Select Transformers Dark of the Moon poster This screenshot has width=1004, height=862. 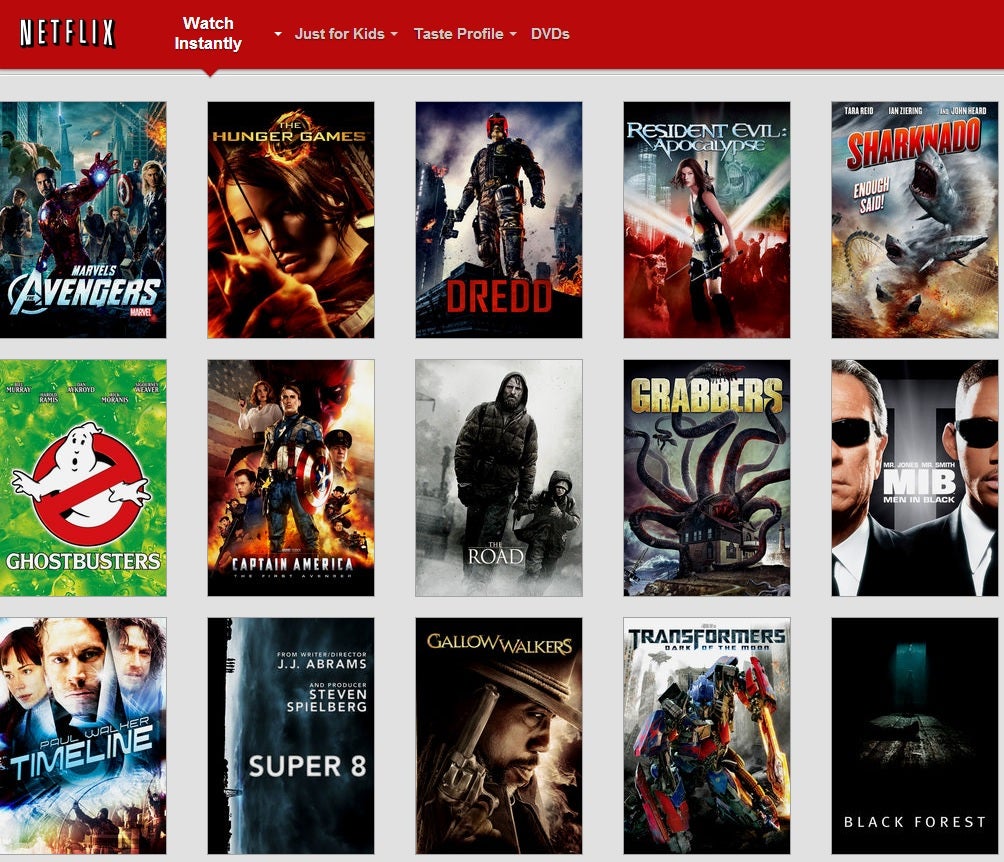(707, 736)
